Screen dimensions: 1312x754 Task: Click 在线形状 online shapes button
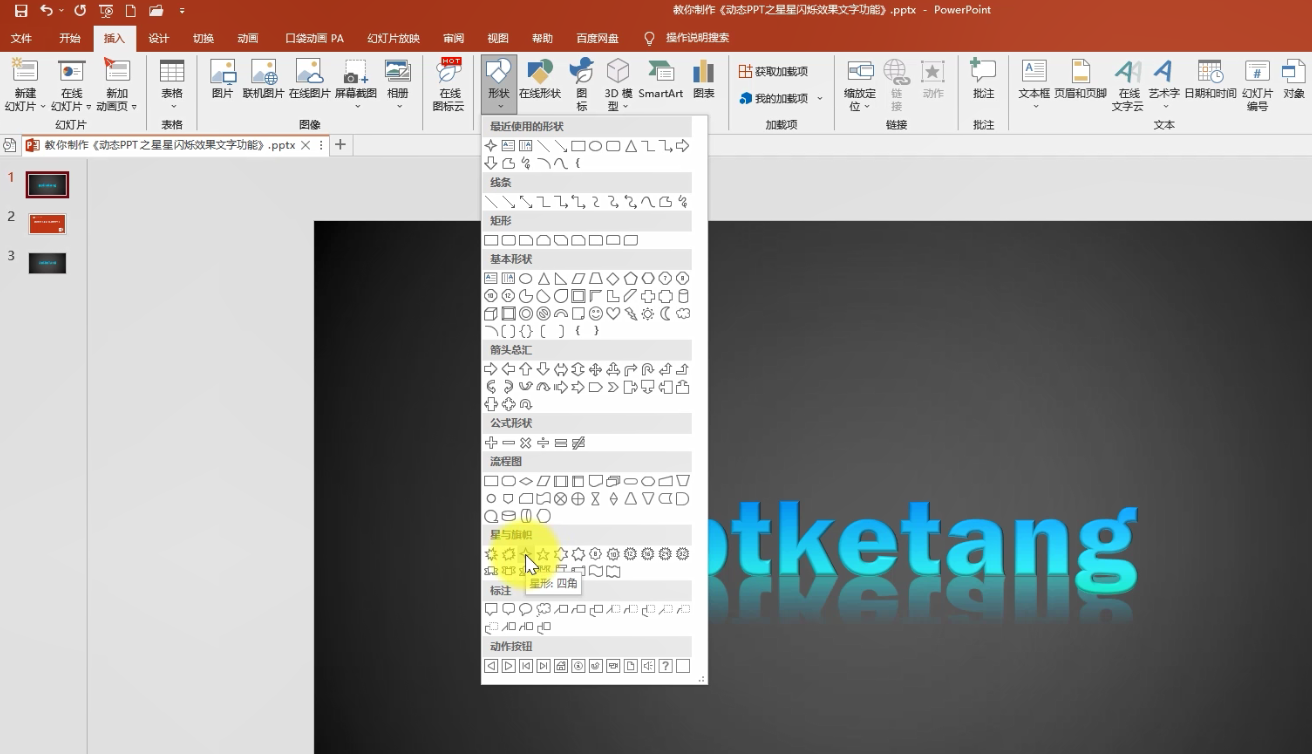click(x=540, y=80)
